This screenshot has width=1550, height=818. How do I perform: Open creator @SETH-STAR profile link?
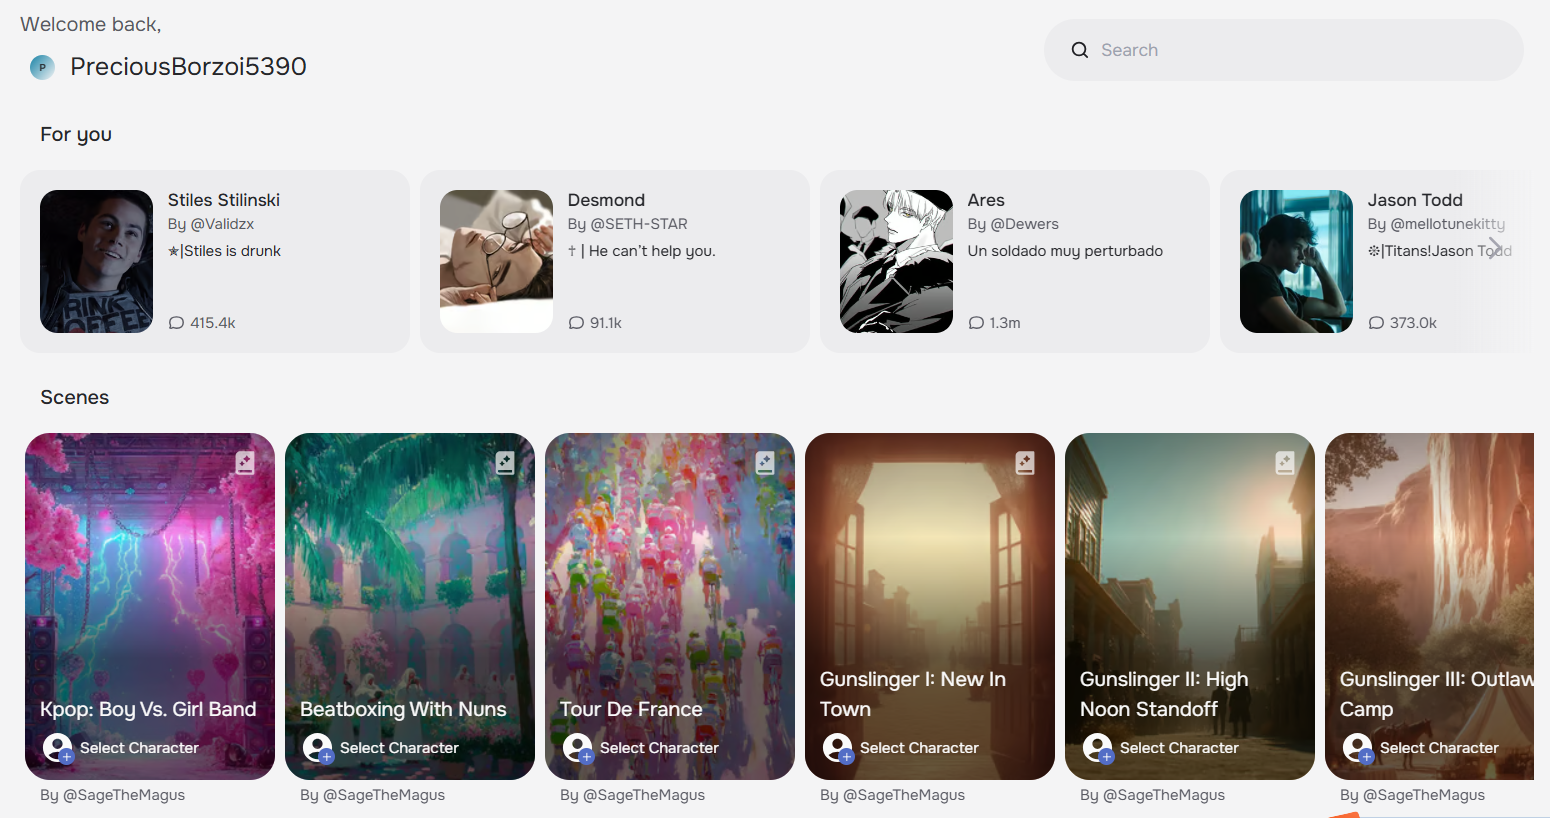(639, 224)
